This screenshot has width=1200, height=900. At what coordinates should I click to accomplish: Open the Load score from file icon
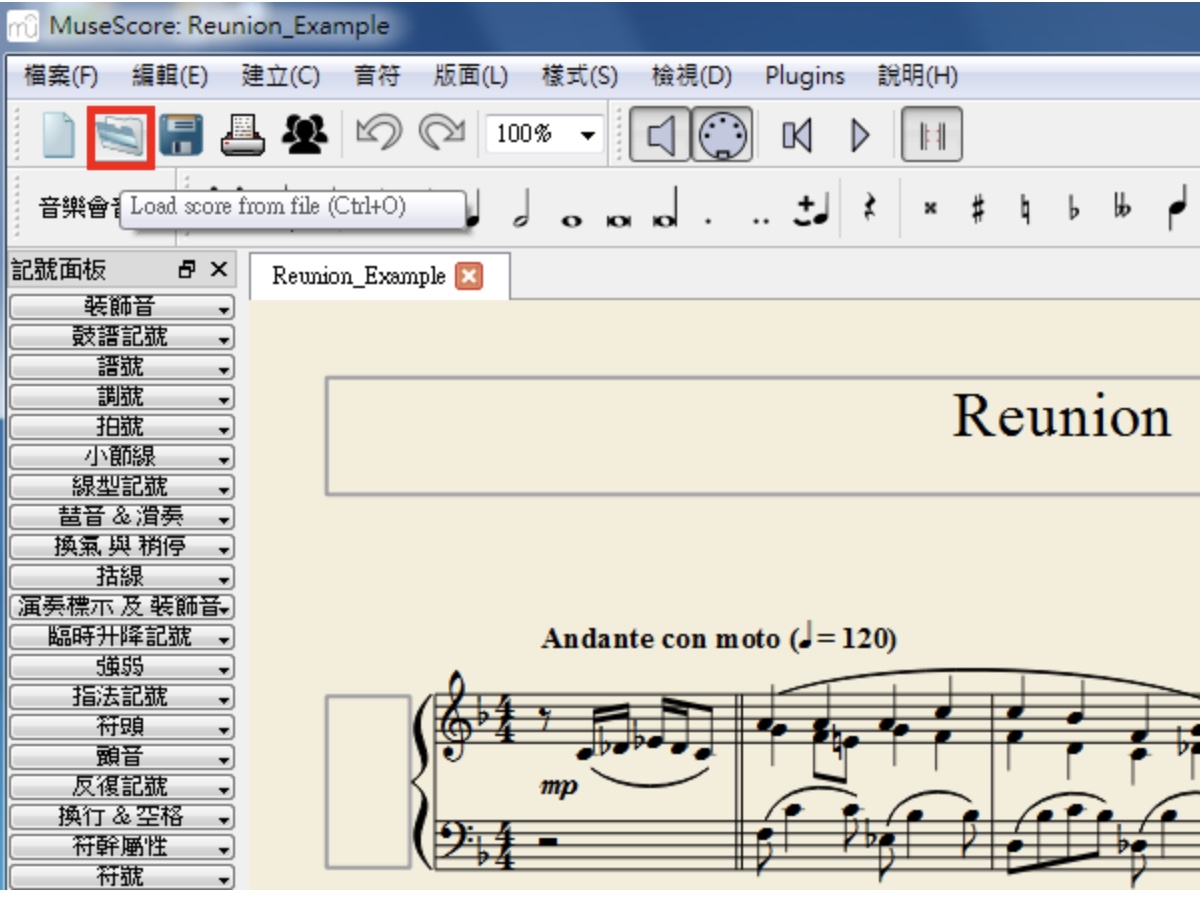(120, 136)
